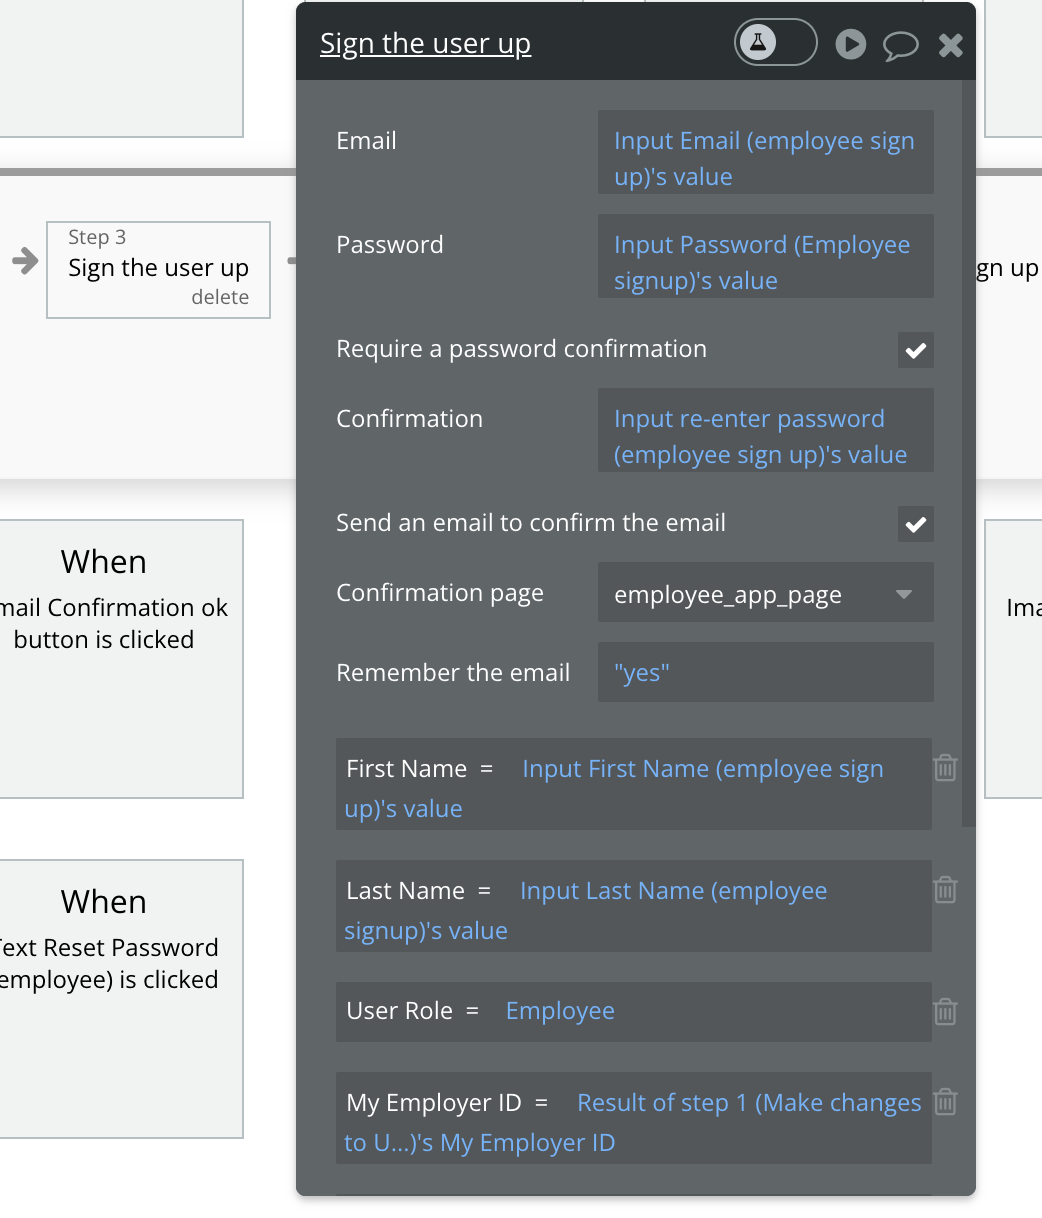Close the Sign the user up panel
Image resolution: width=1042 pixels, height=1218 pixels.
950,45
